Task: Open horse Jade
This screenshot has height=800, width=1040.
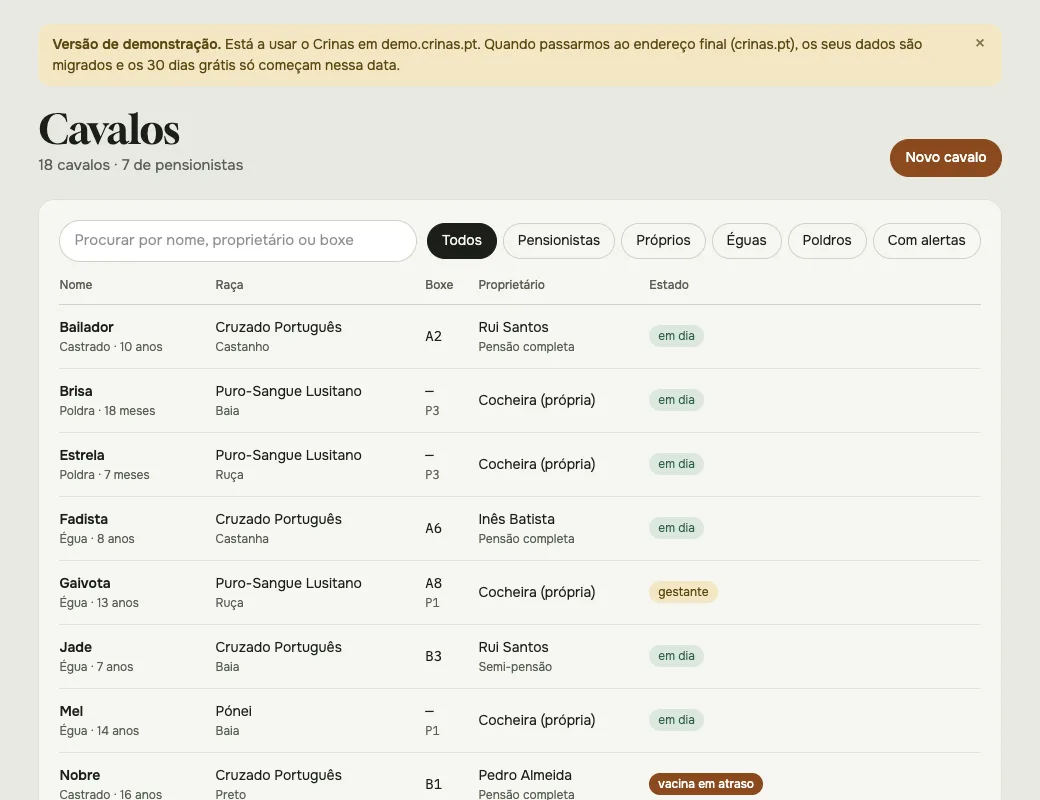Action: pos(76,647)
